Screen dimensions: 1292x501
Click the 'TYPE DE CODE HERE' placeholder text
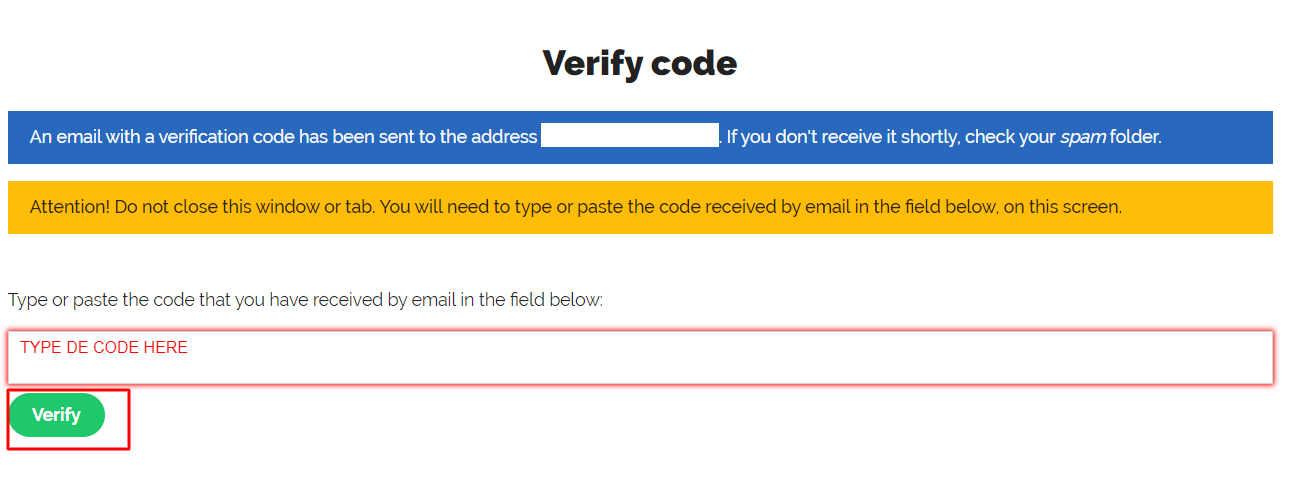click(x=104, y=348)
